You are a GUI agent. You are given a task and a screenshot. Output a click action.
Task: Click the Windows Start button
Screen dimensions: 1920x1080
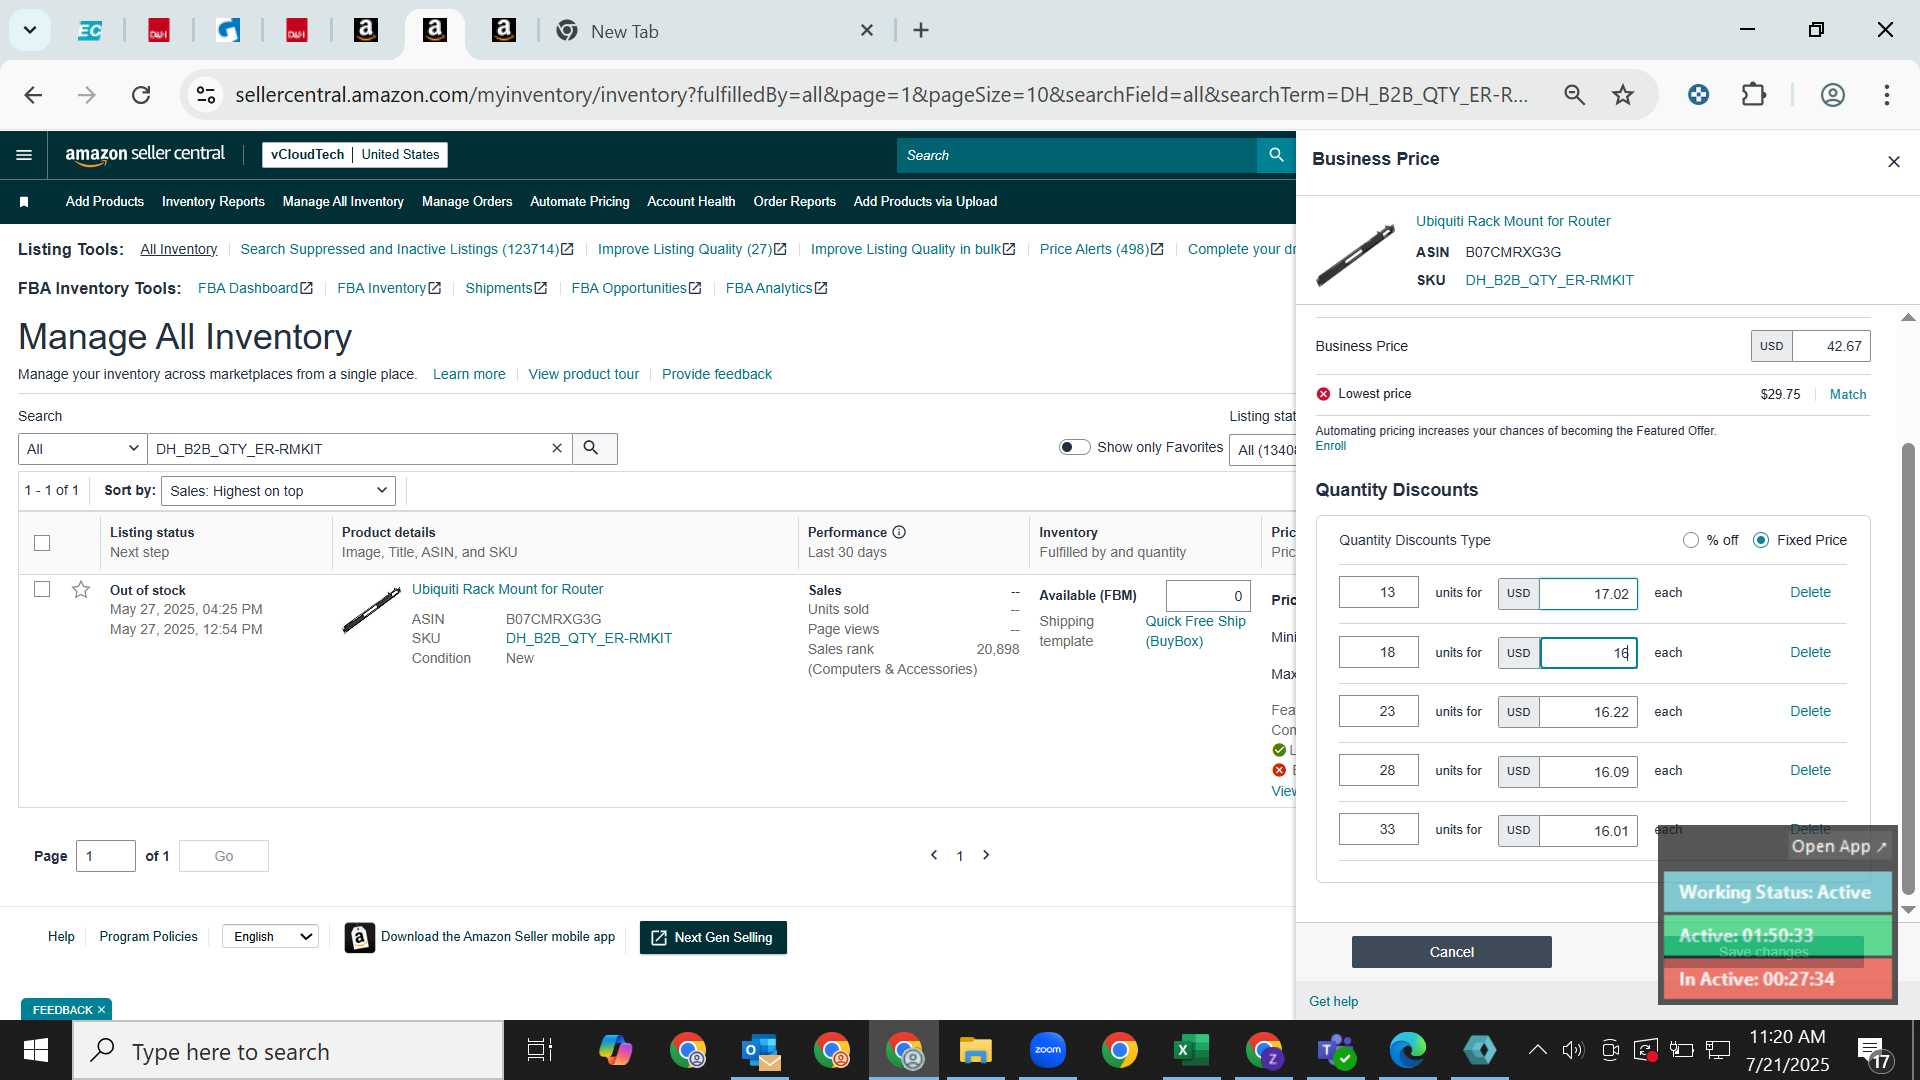tap(36, 1050)
